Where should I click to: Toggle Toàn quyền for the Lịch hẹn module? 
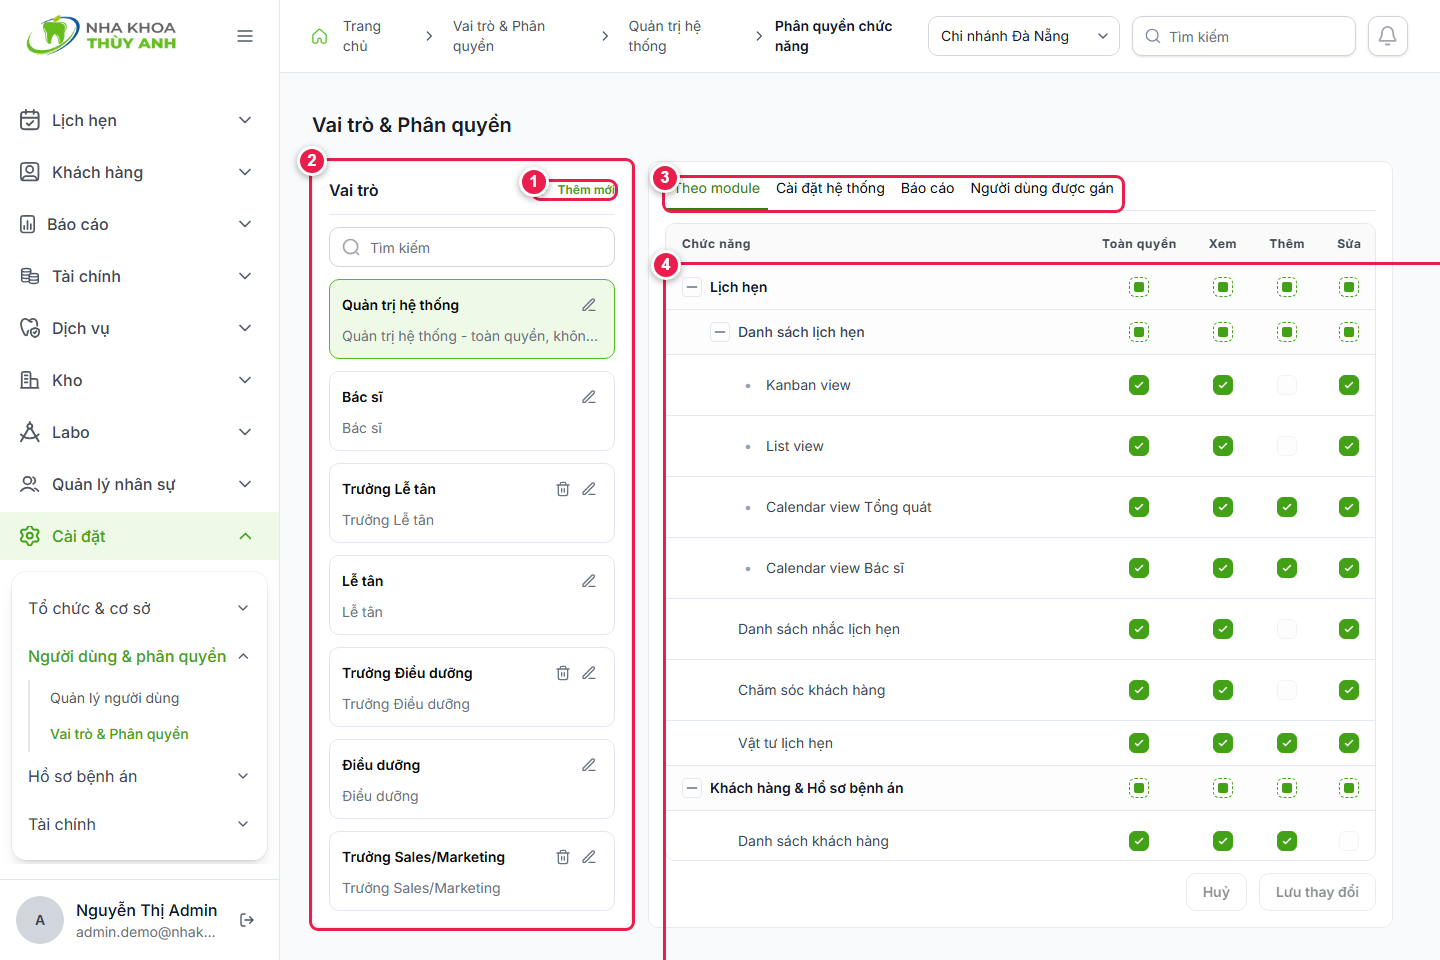coord(1139,287)
